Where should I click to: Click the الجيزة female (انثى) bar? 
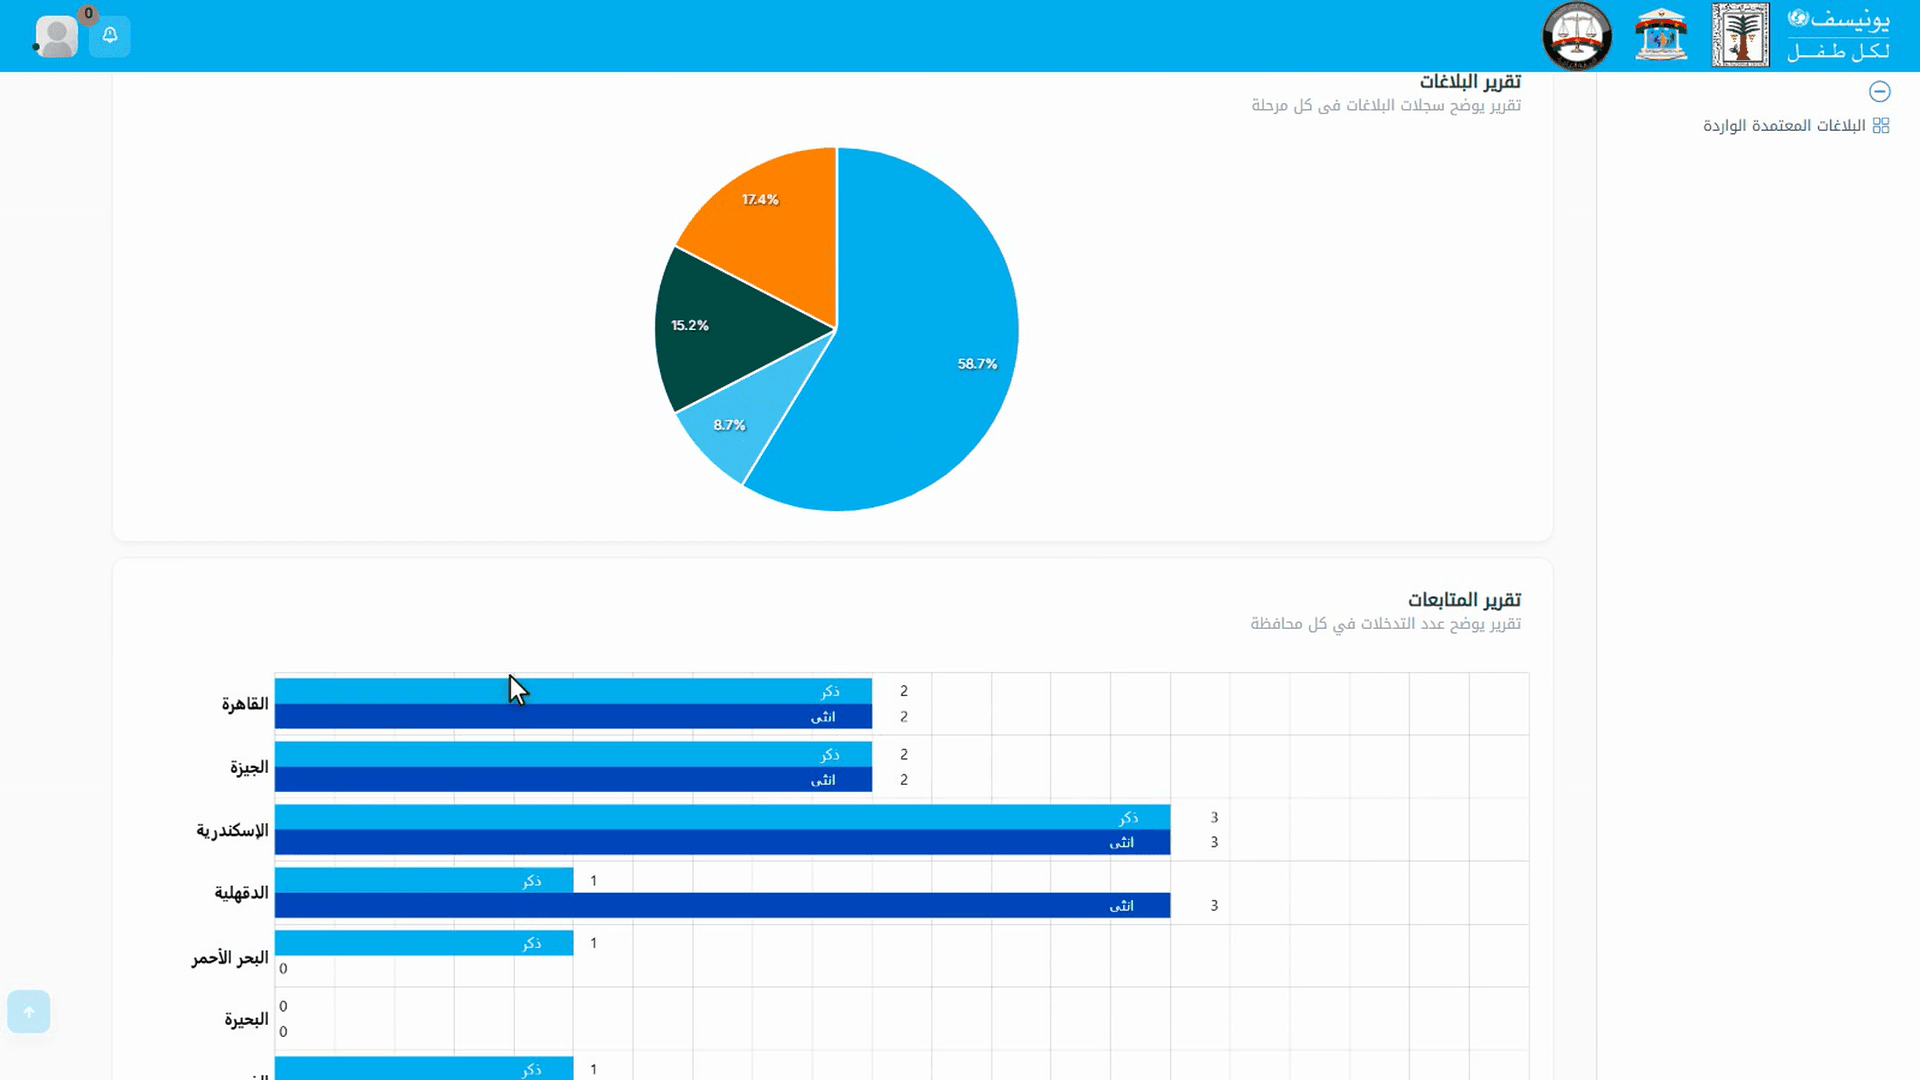(x=573, y=780)
